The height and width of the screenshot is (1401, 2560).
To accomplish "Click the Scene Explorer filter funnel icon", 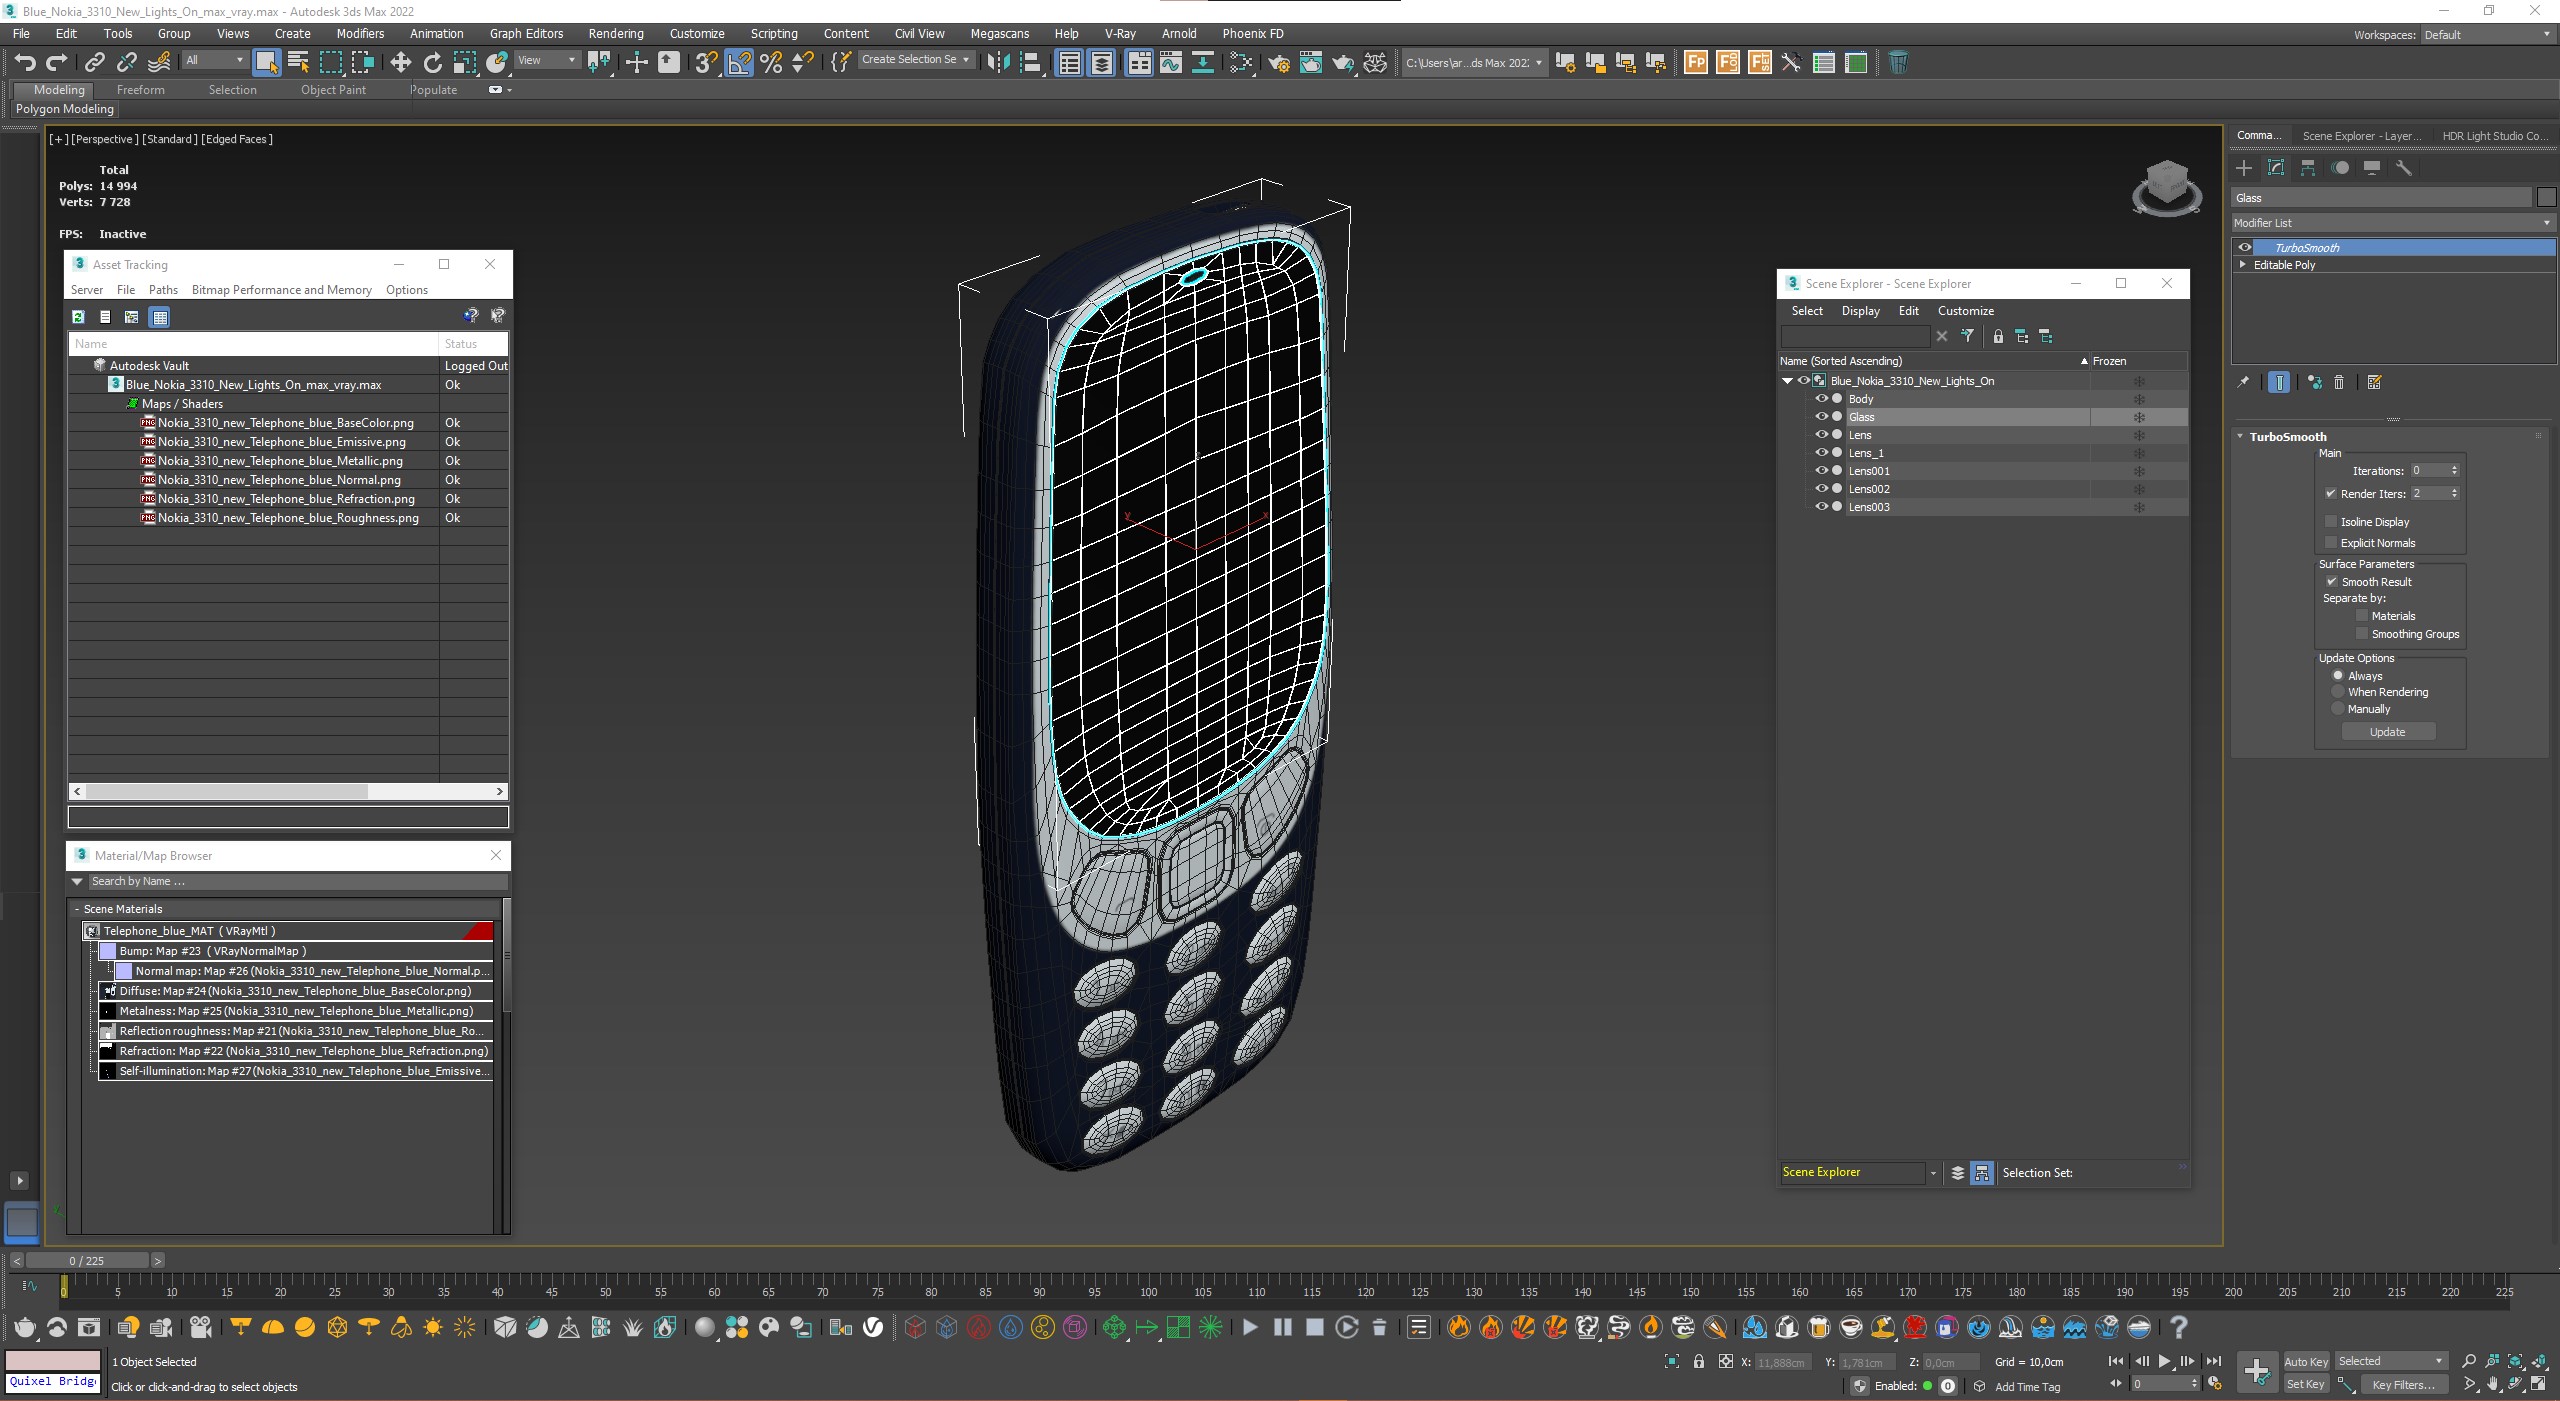I will (1967, 336).
